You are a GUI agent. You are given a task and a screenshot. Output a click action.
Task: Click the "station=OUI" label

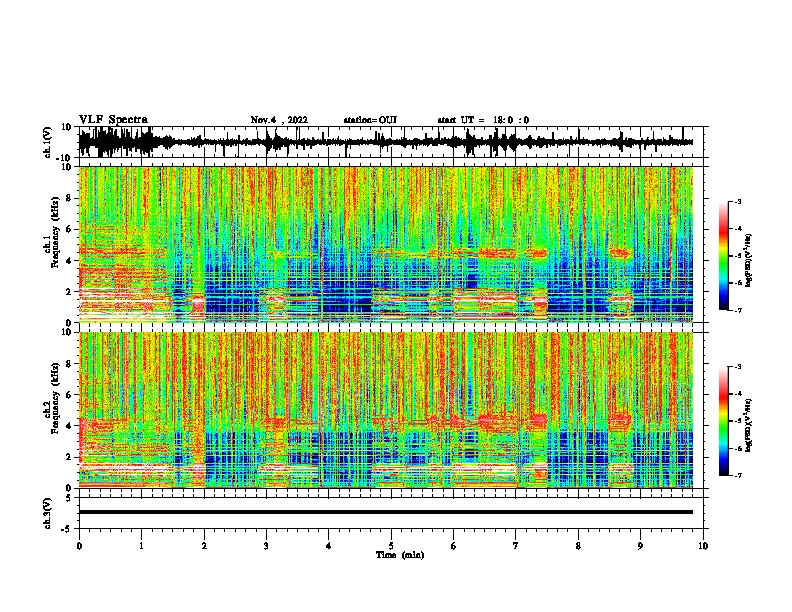pyautogui.click(x=370, y=120)
